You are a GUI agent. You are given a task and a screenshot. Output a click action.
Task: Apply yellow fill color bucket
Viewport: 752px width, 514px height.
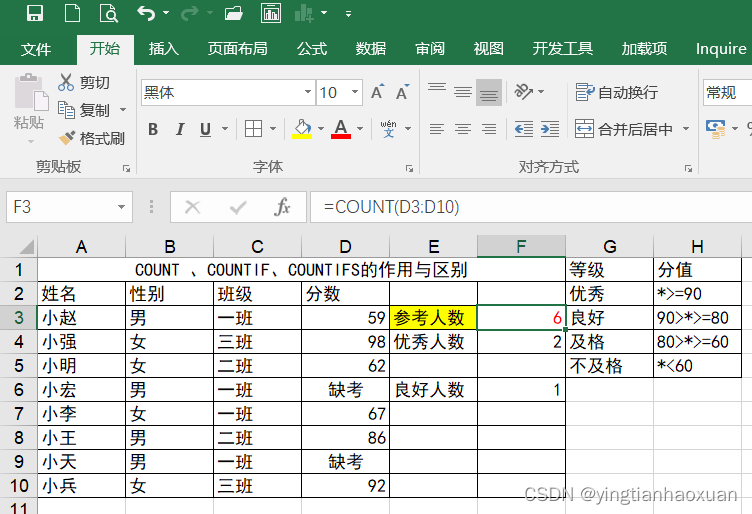click(x=302, y=128)
